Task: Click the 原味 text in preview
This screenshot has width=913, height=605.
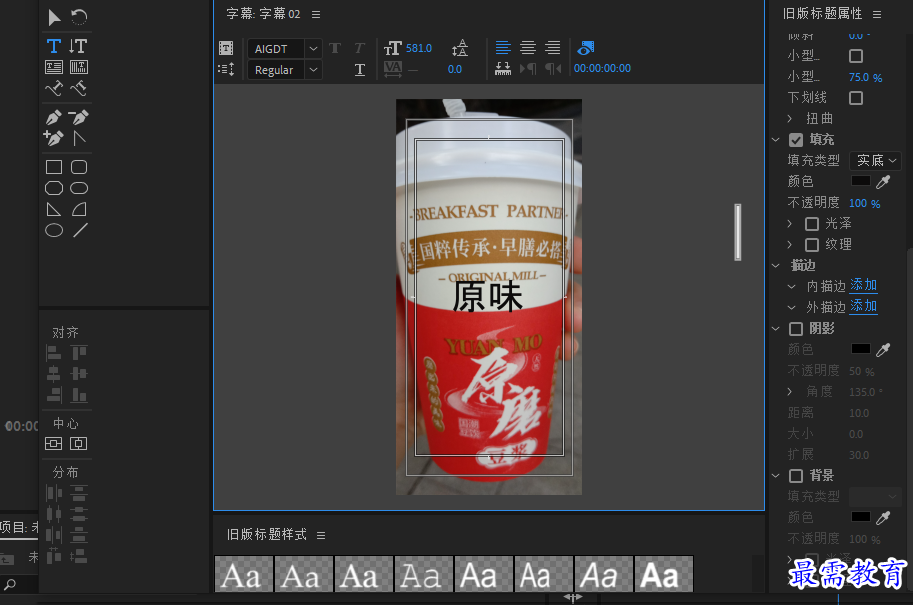Action: tap(488, 297)
